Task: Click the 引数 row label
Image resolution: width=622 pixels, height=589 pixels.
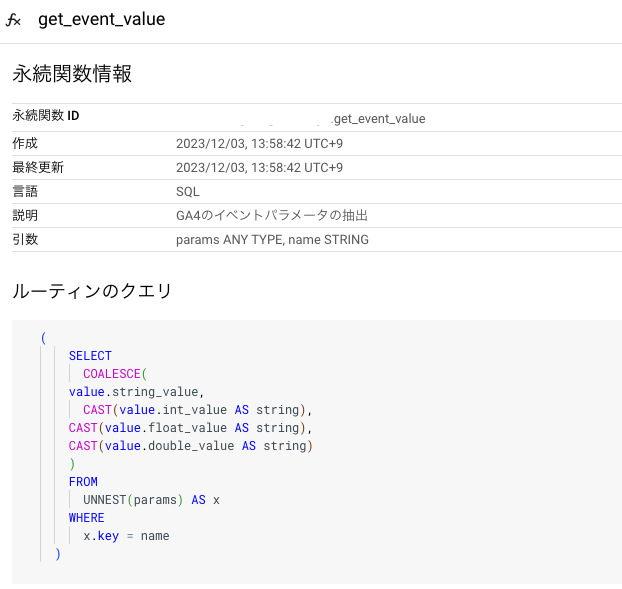Action: 25,239
